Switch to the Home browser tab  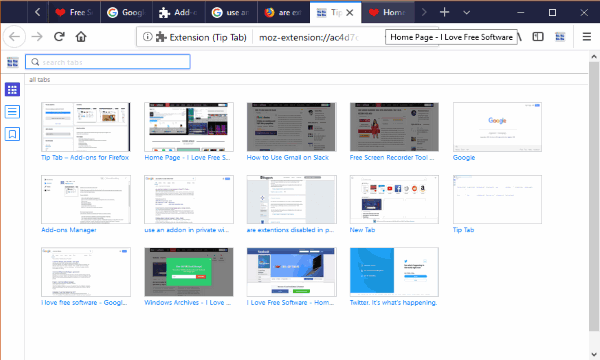point(388,12)
